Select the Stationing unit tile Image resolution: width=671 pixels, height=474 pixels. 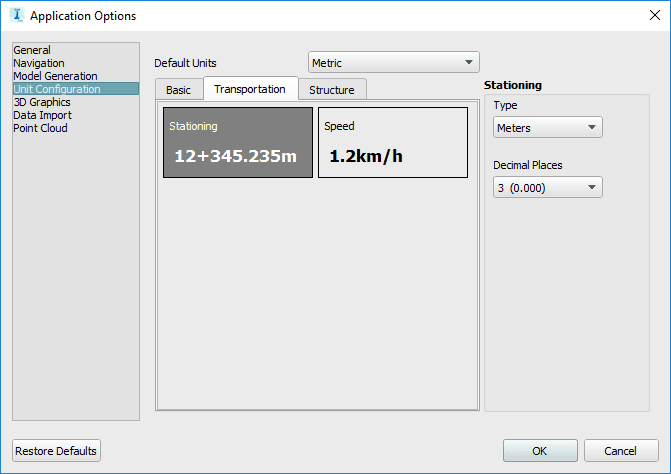point(238,143)
